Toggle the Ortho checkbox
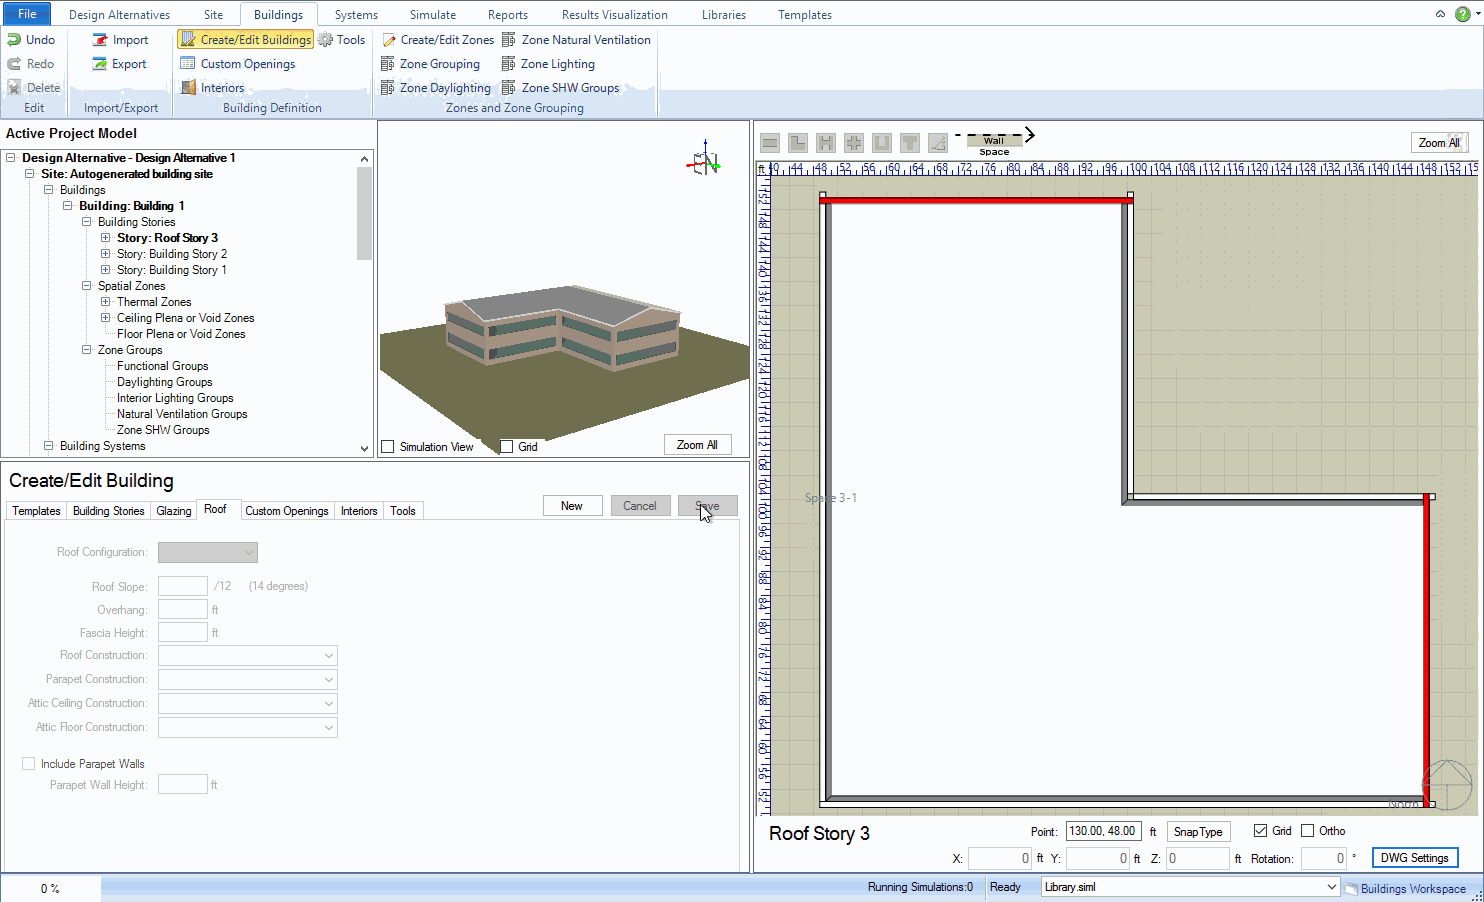The width and height of the screenshot is (1484, 902). point(1307,831)
